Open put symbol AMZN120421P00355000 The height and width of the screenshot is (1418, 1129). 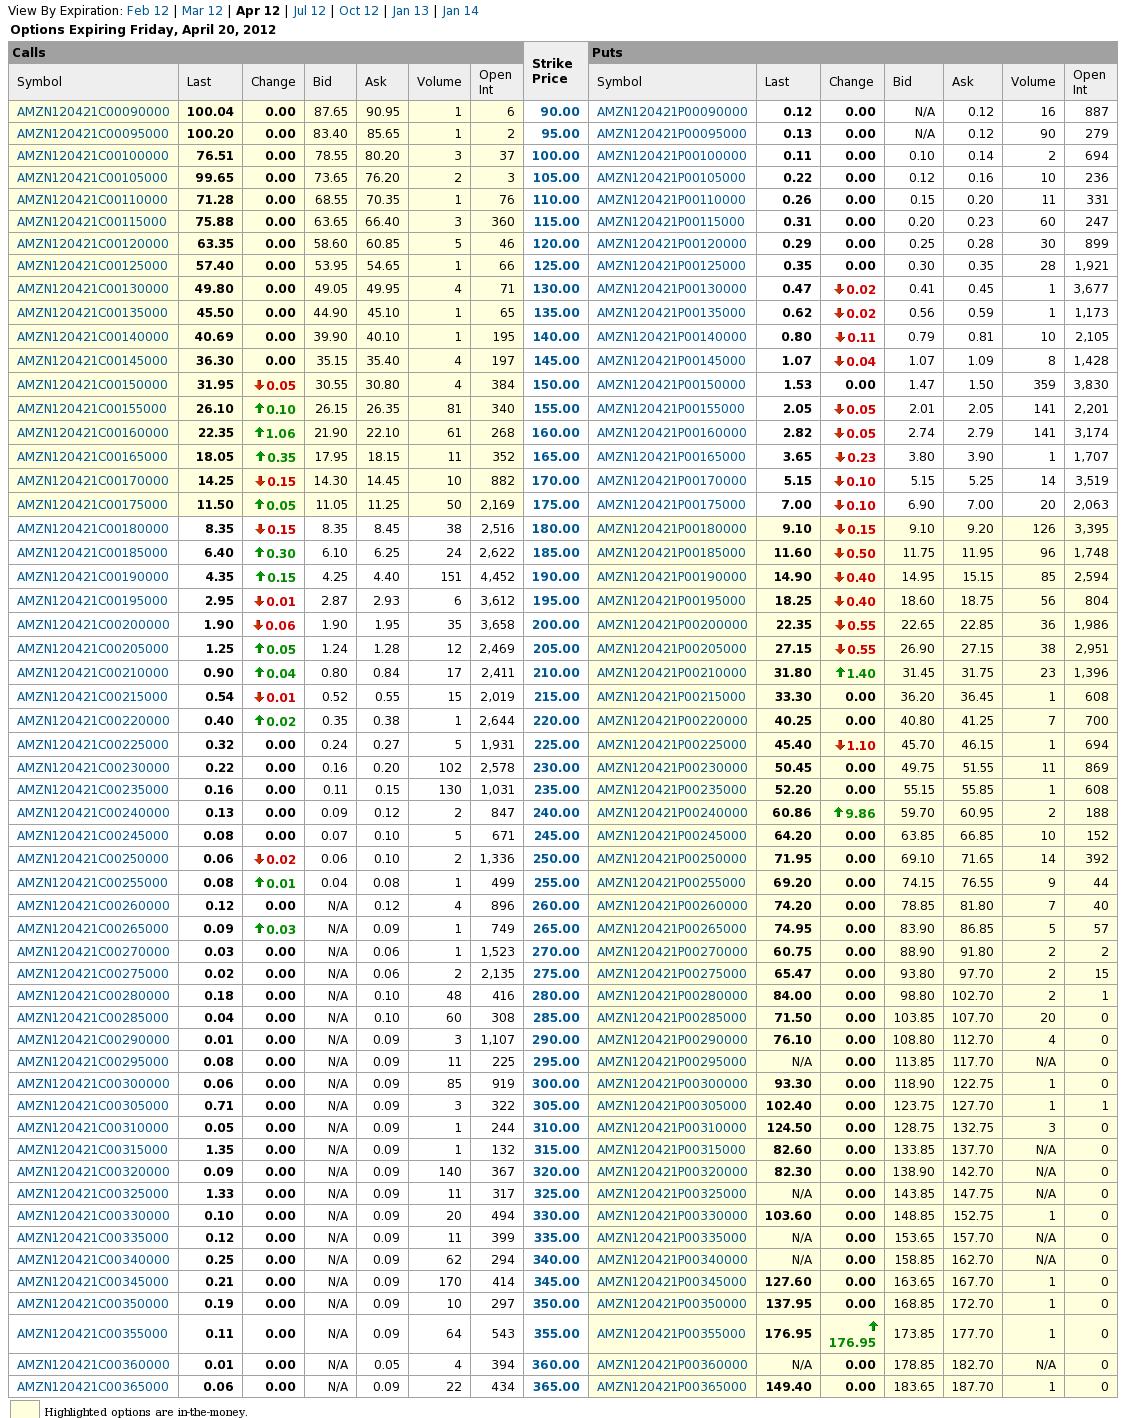point(672,1333)
